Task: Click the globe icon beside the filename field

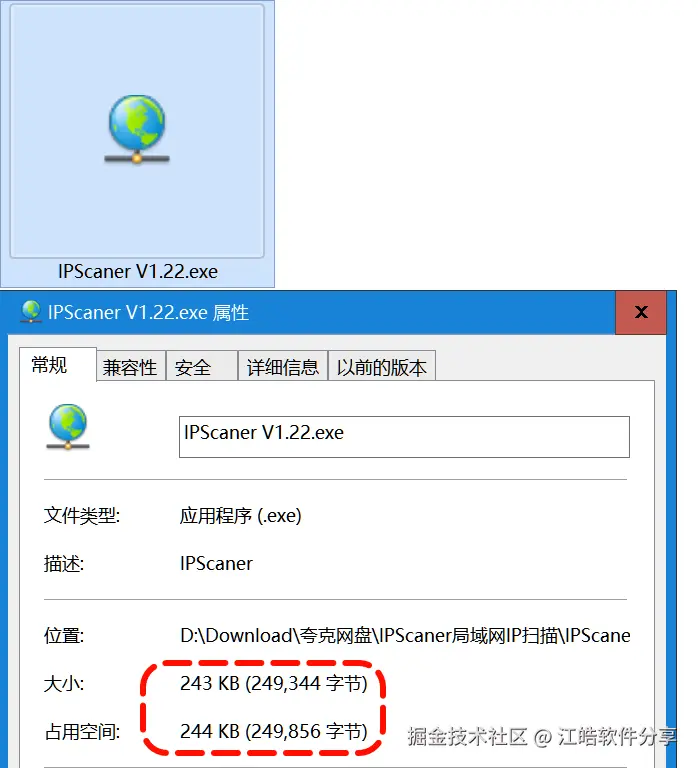Action: tap(68, 426)
